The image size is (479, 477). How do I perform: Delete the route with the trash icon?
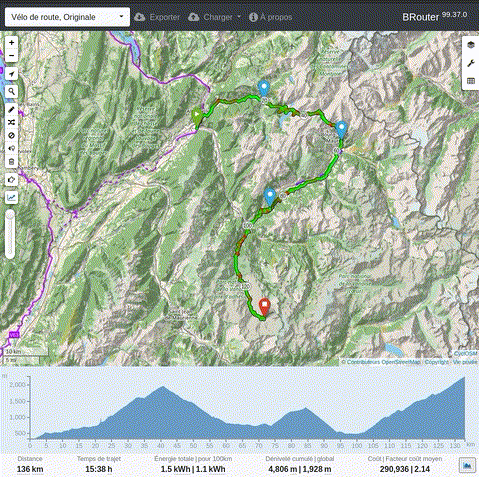pyautogui.click(x=11, y=162)
